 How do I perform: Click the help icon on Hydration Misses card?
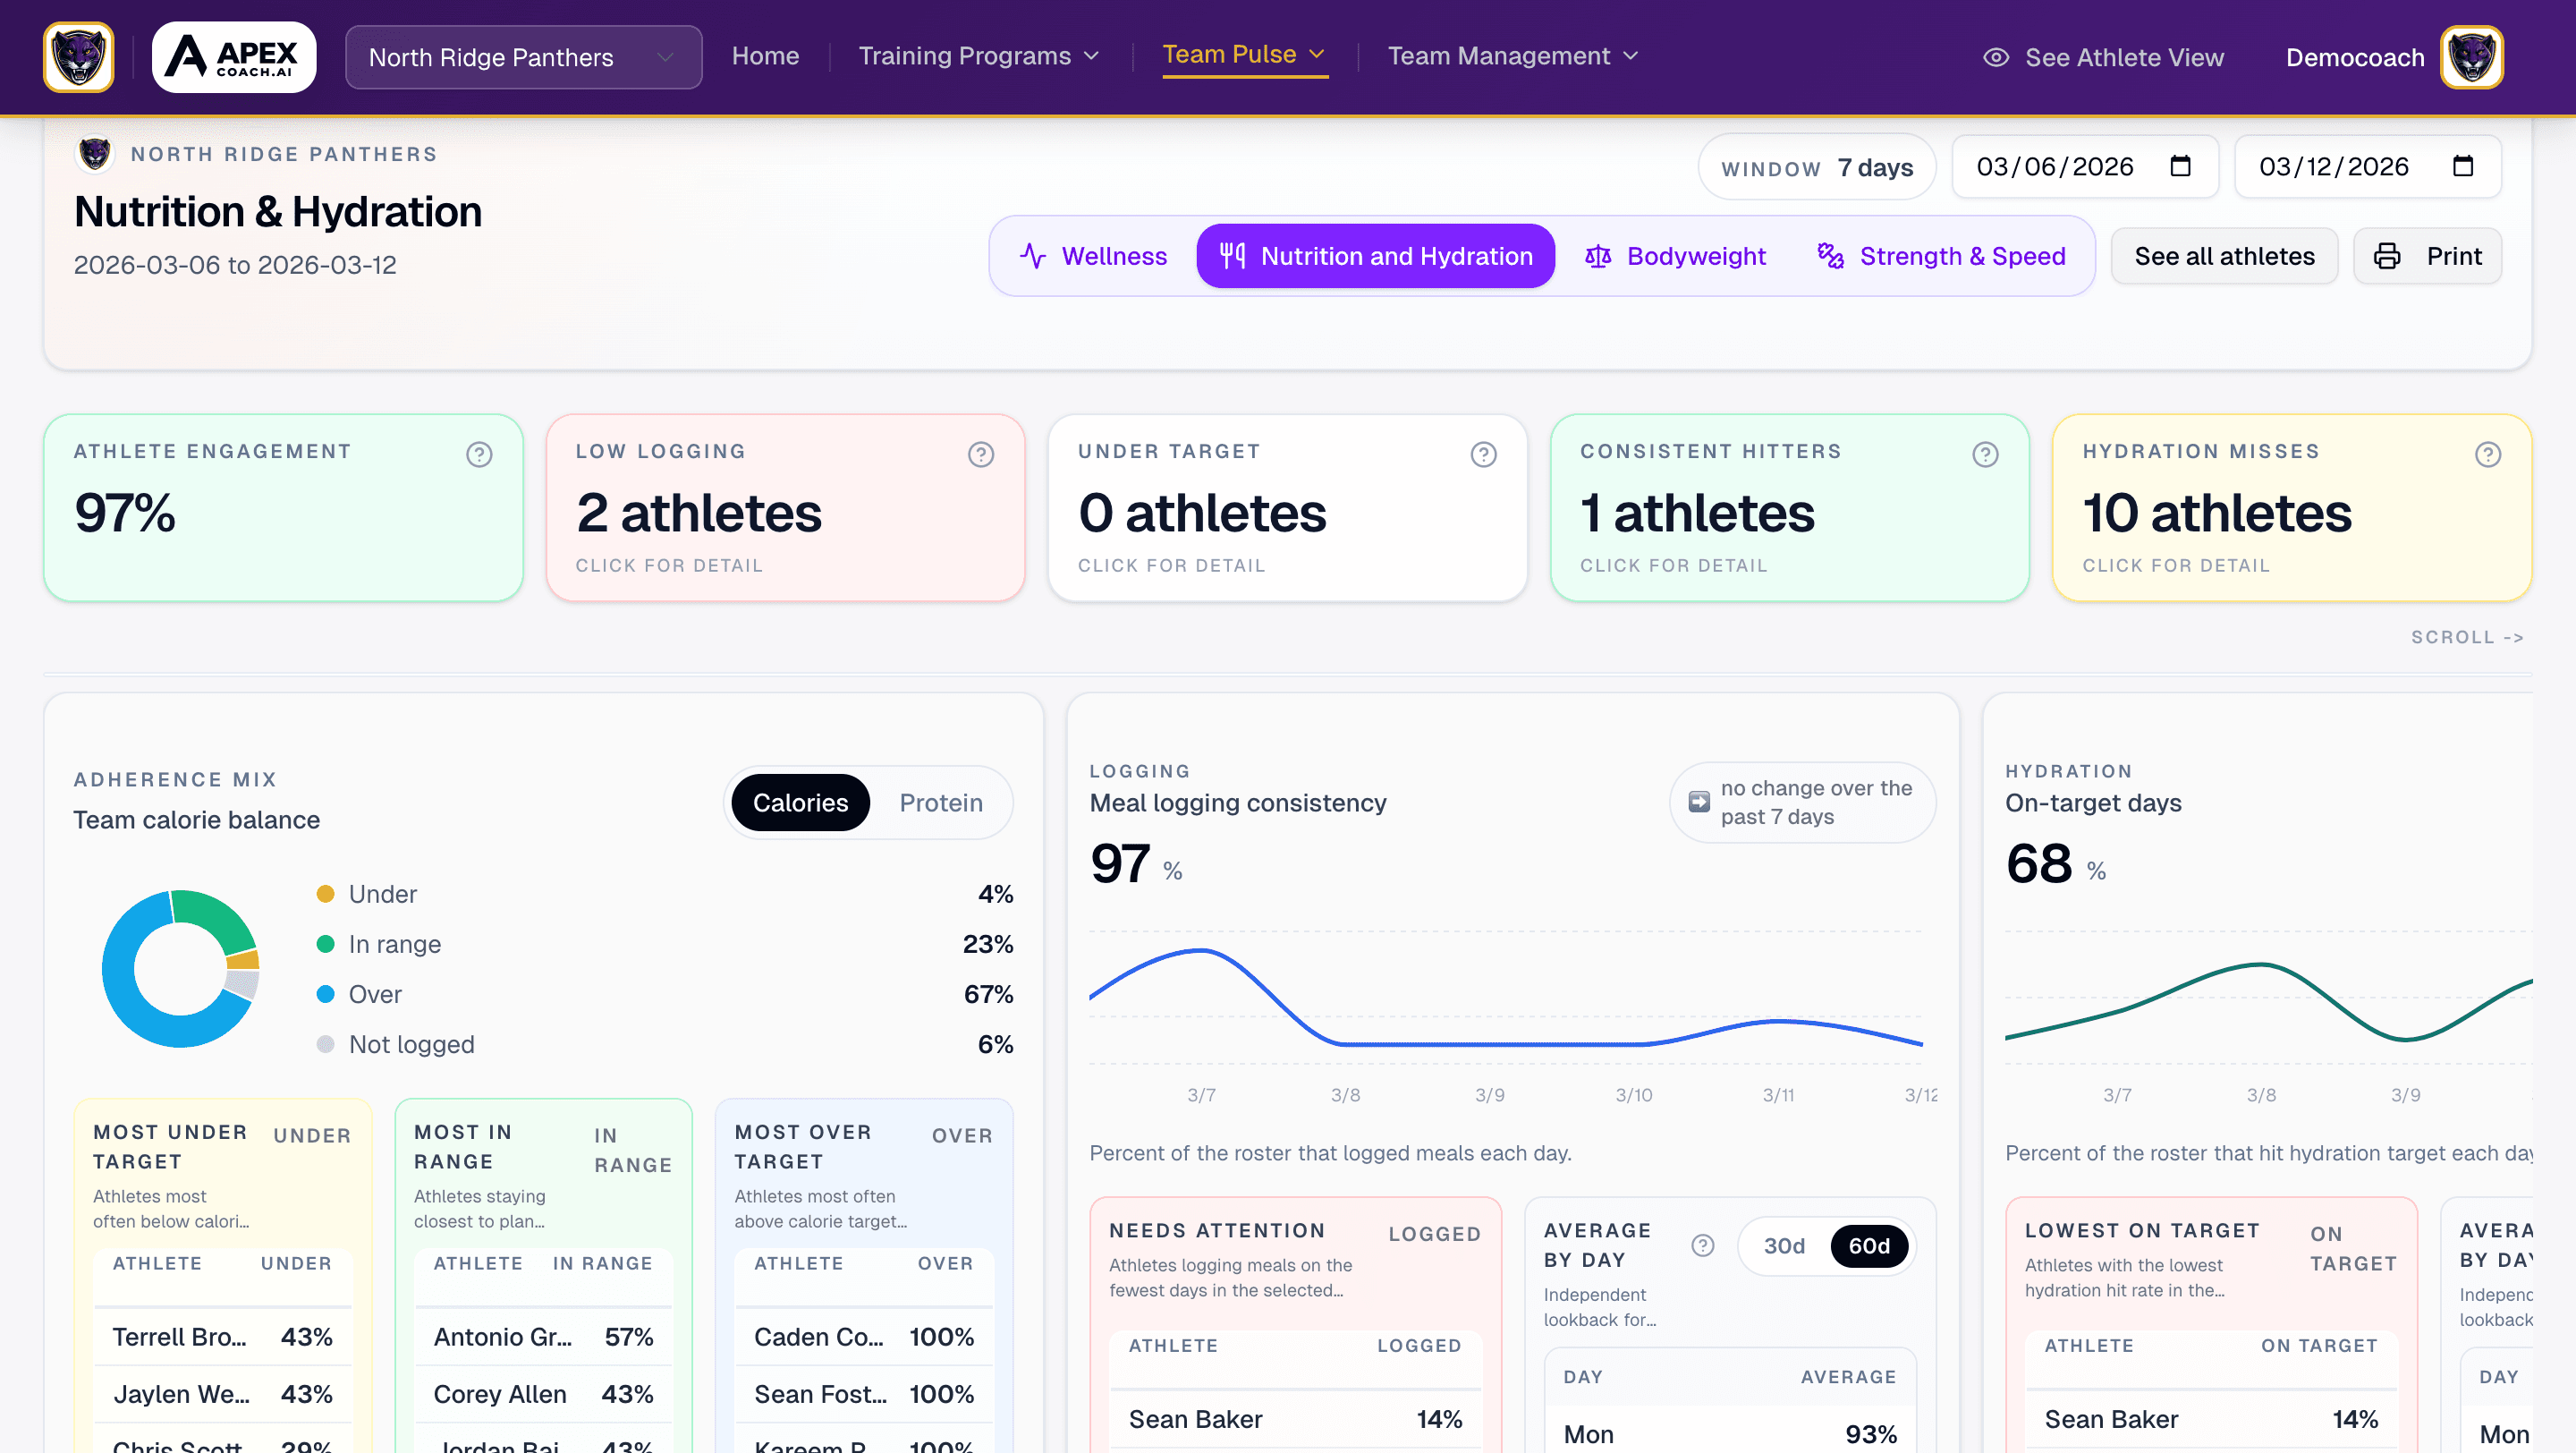(2489, 454)
